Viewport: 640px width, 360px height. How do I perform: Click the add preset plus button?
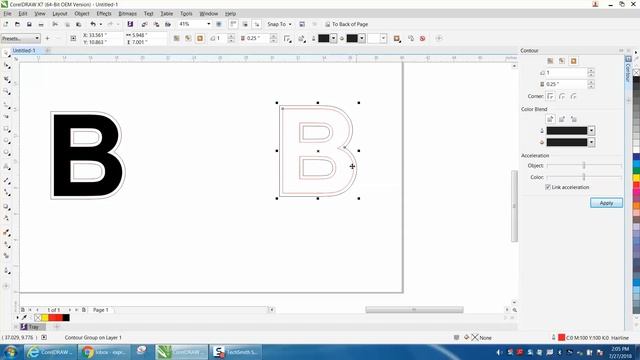(47, 38)
